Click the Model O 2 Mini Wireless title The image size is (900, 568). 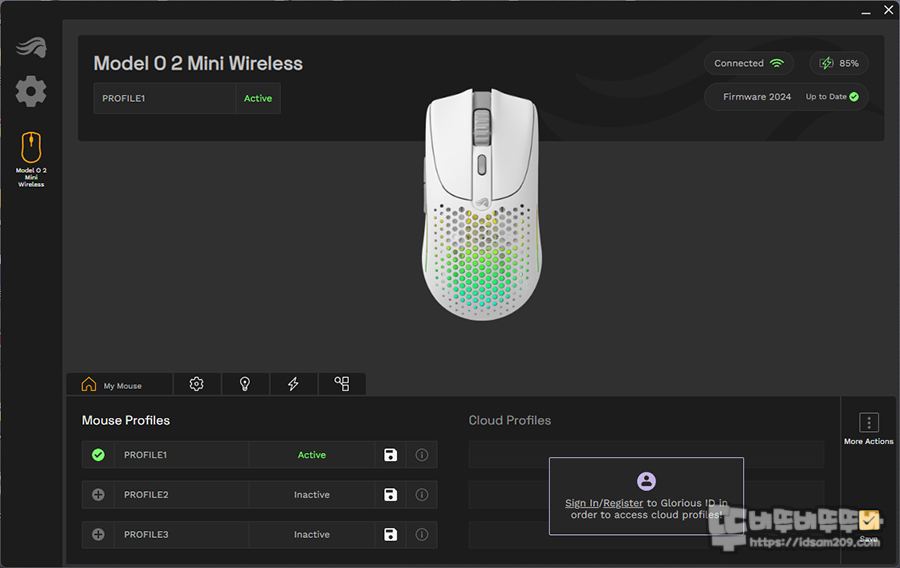tap(198, 63)
